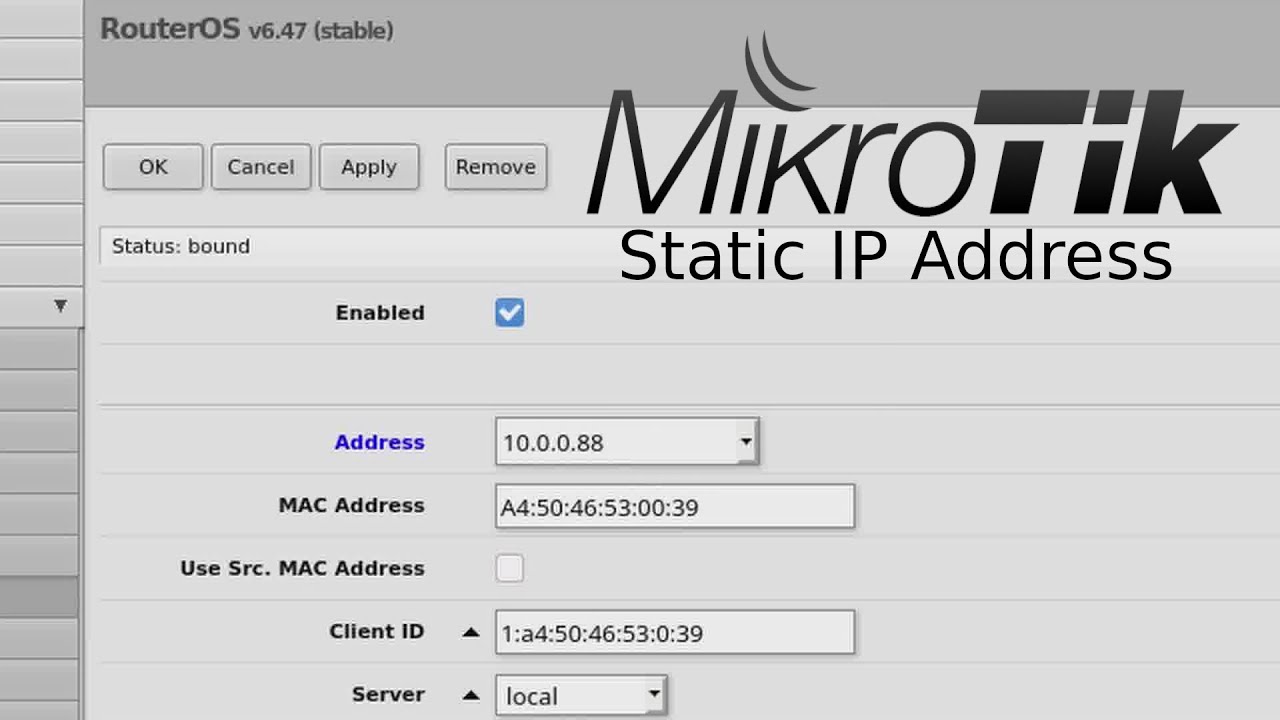Click the Status: bound text
1280x720 pixels.
pos(181,246)
